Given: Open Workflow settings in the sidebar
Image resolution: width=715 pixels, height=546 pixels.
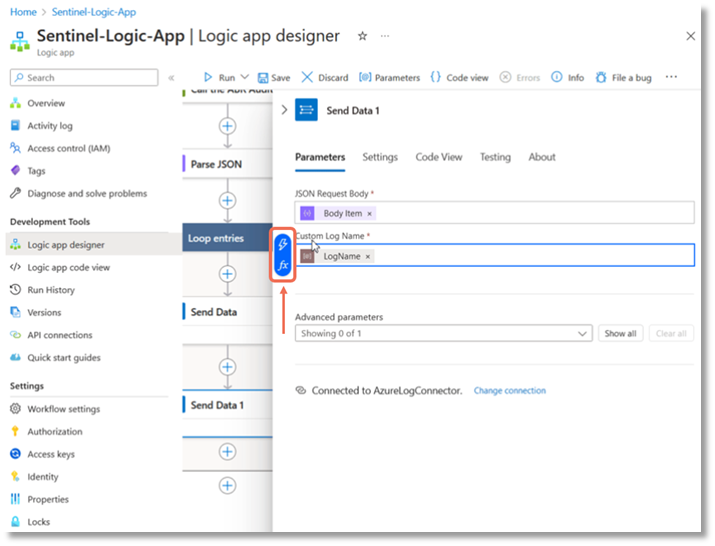Looking at the screenshot, I should [63, 409].
